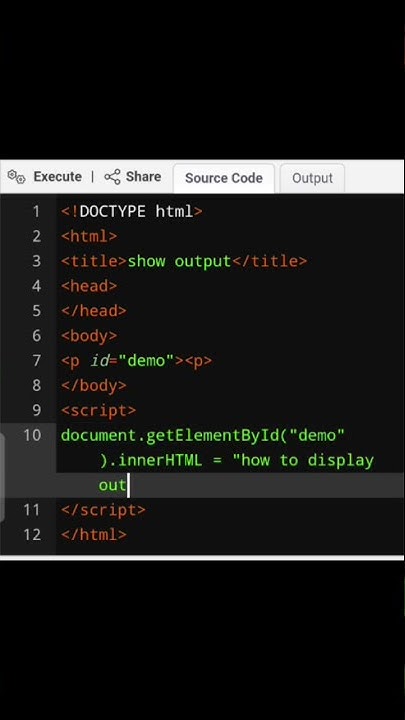This screenshot has width=405, height=720.
Task: Click the "show output" title text
Action: click(x=179, y=261)
